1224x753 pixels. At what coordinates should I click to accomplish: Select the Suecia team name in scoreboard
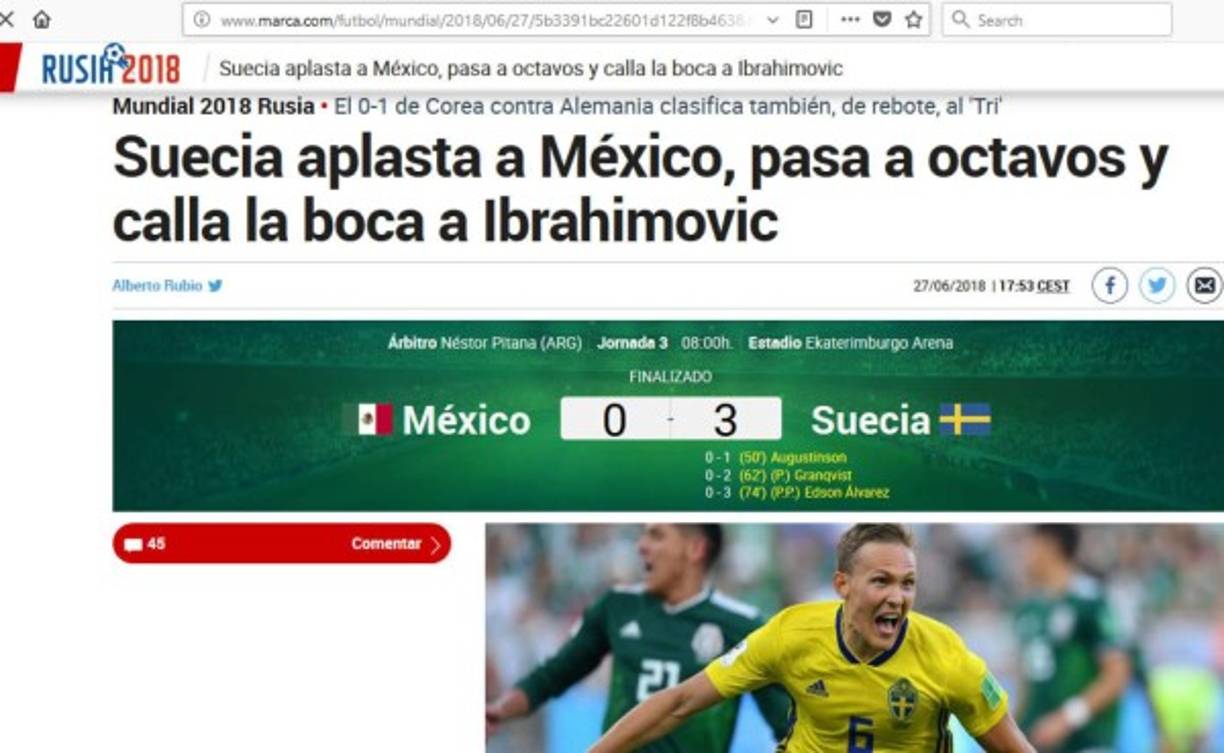[870, 420]
